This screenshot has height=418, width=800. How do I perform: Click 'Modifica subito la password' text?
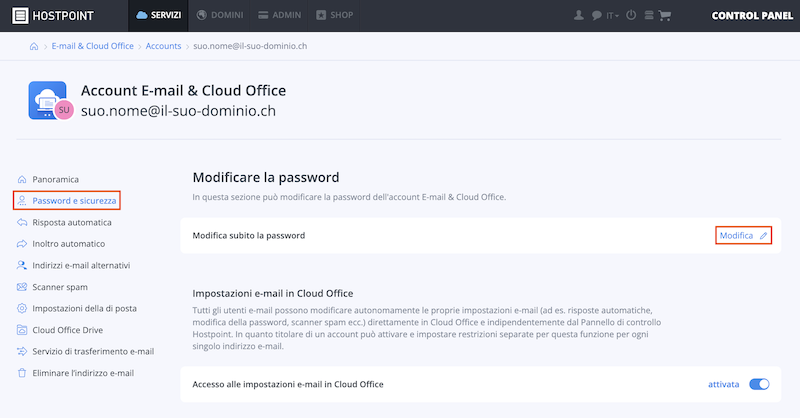click(x=248, y=236)
